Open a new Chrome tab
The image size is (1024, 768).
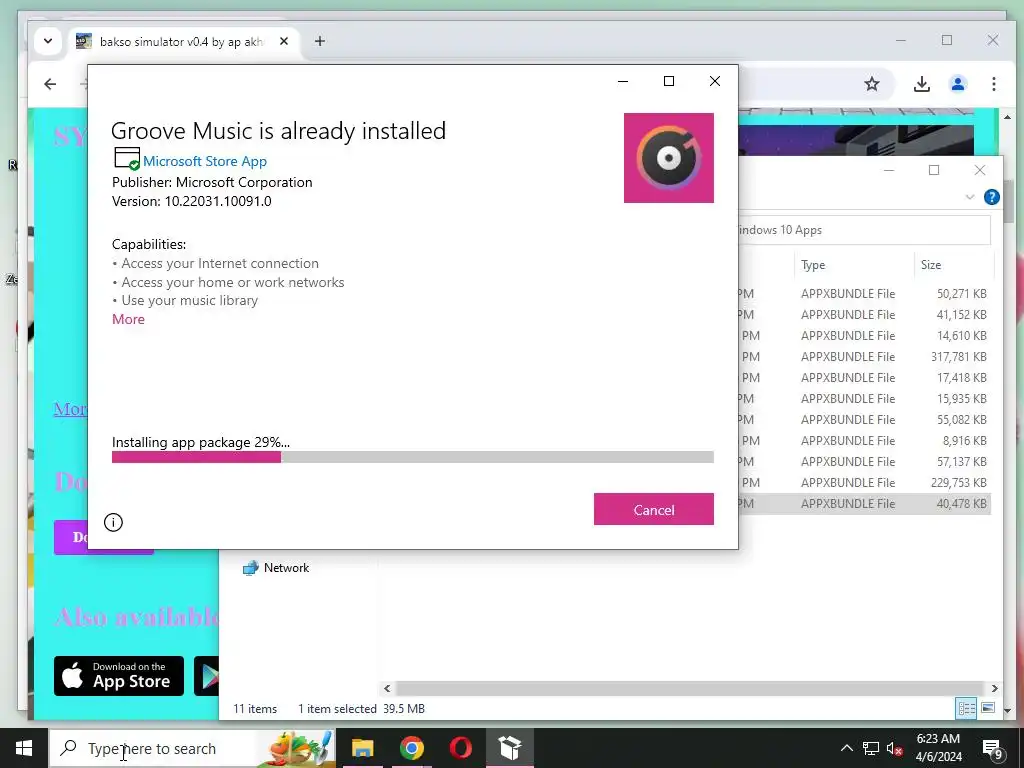(x=319, y=41)
